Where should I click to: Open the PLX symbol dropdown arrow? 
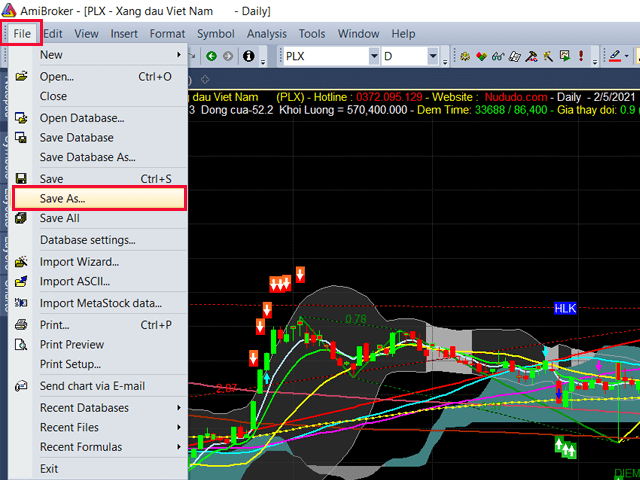(x=374, y=56)
